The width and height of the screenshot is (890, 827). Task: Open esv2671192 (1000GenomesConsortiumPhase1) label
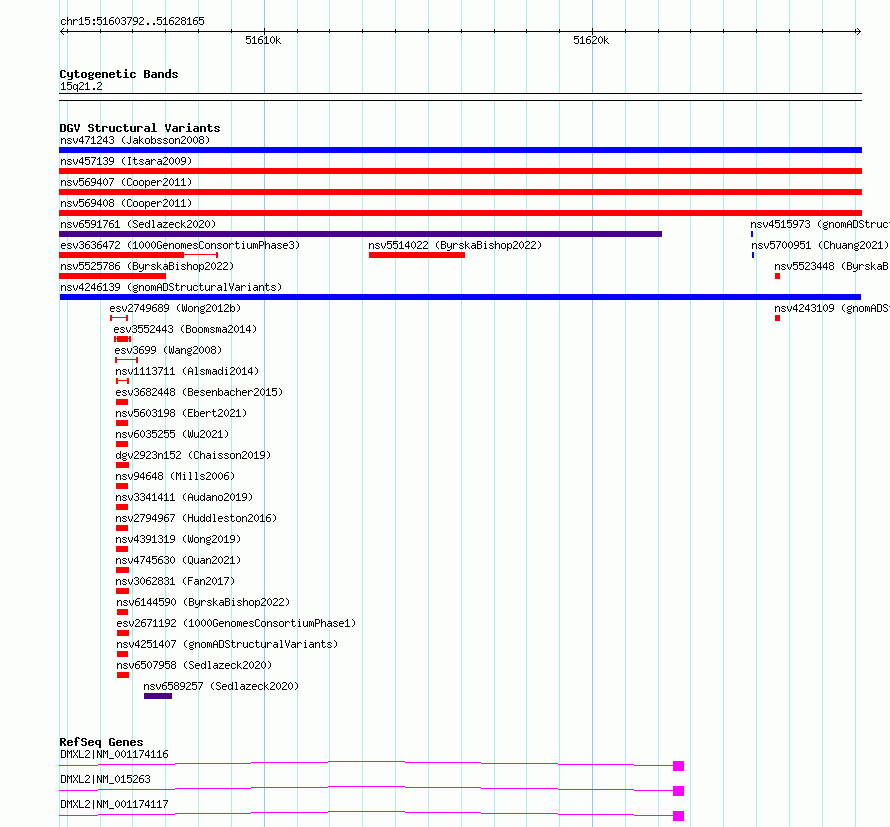pos(236,623)
